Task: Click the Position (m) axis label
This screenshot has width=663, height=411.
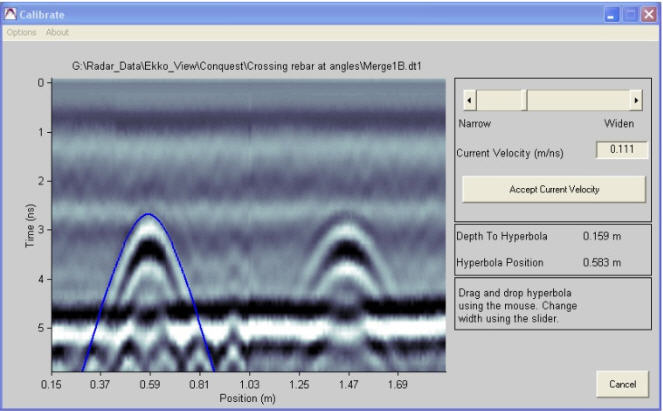Action: (x=247, y=398)
